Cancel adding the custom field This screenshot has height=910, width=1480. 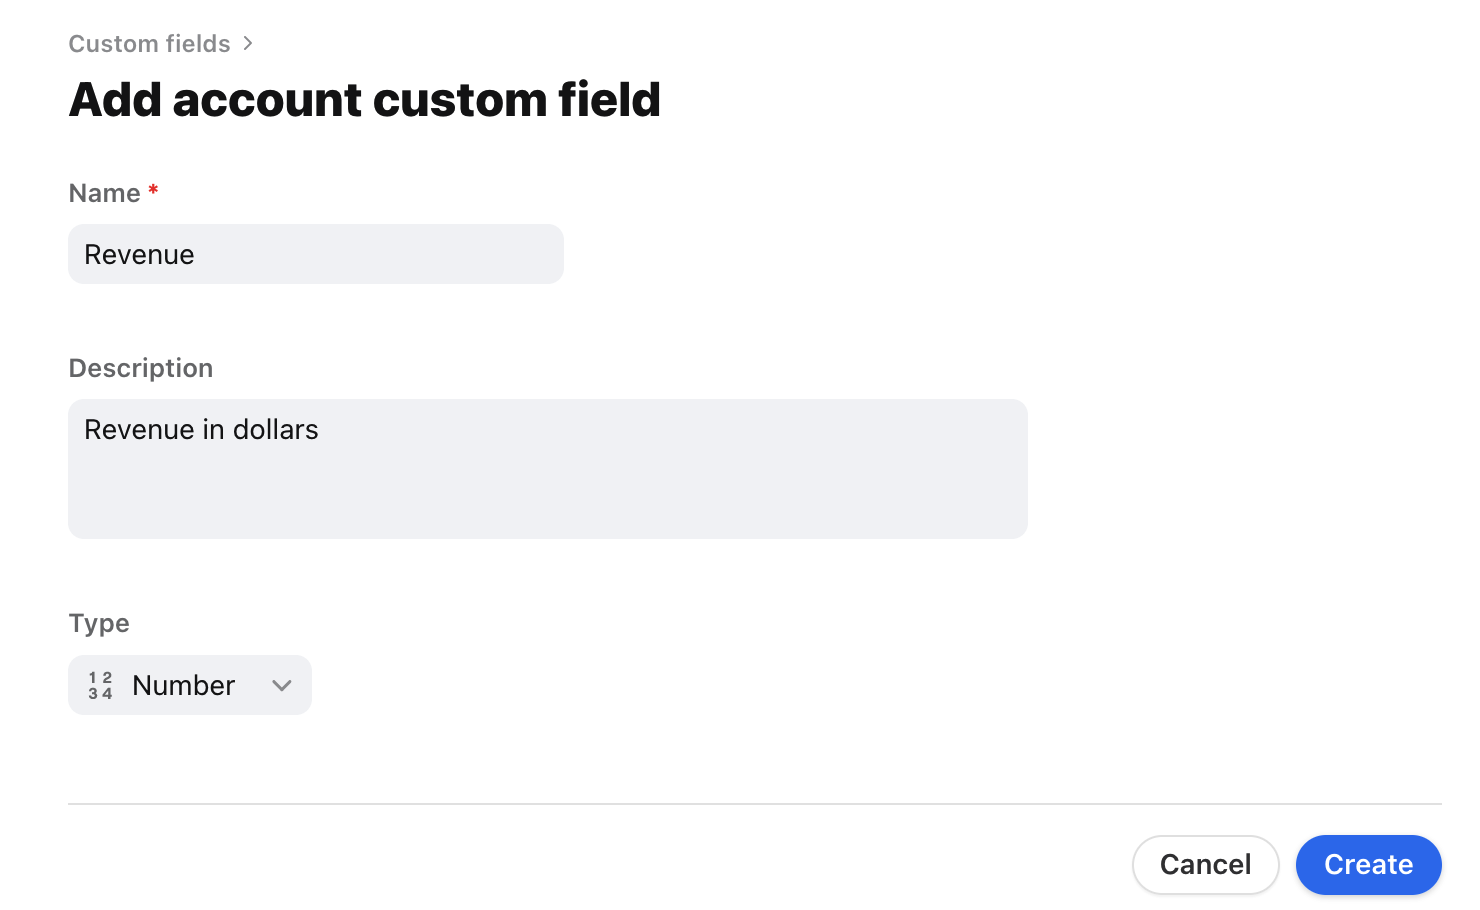(x=1206, y=865)
